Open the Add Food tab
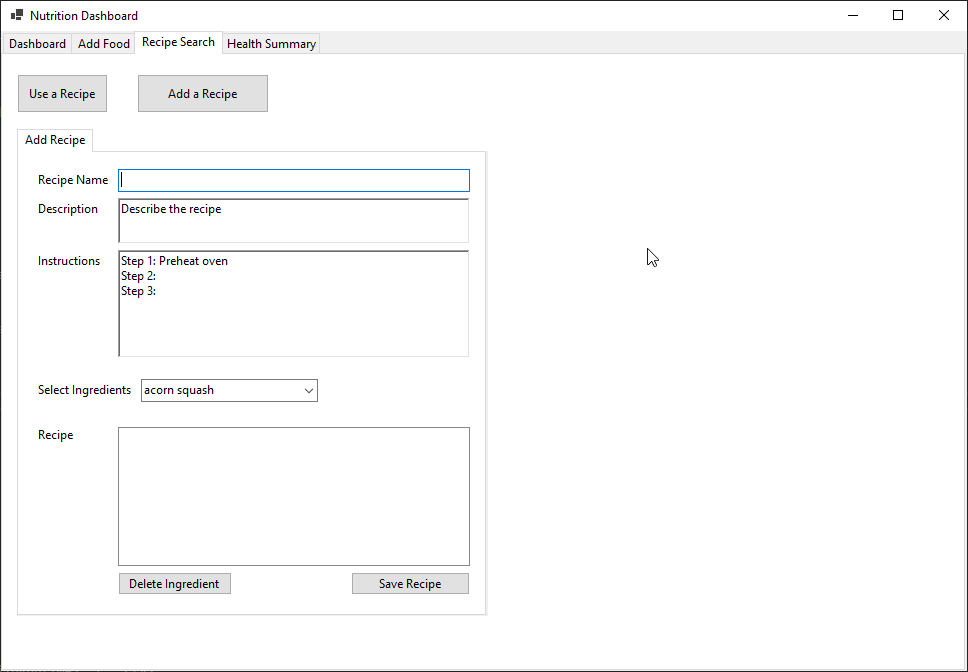968x672 pixels. [x=104, y=44]
